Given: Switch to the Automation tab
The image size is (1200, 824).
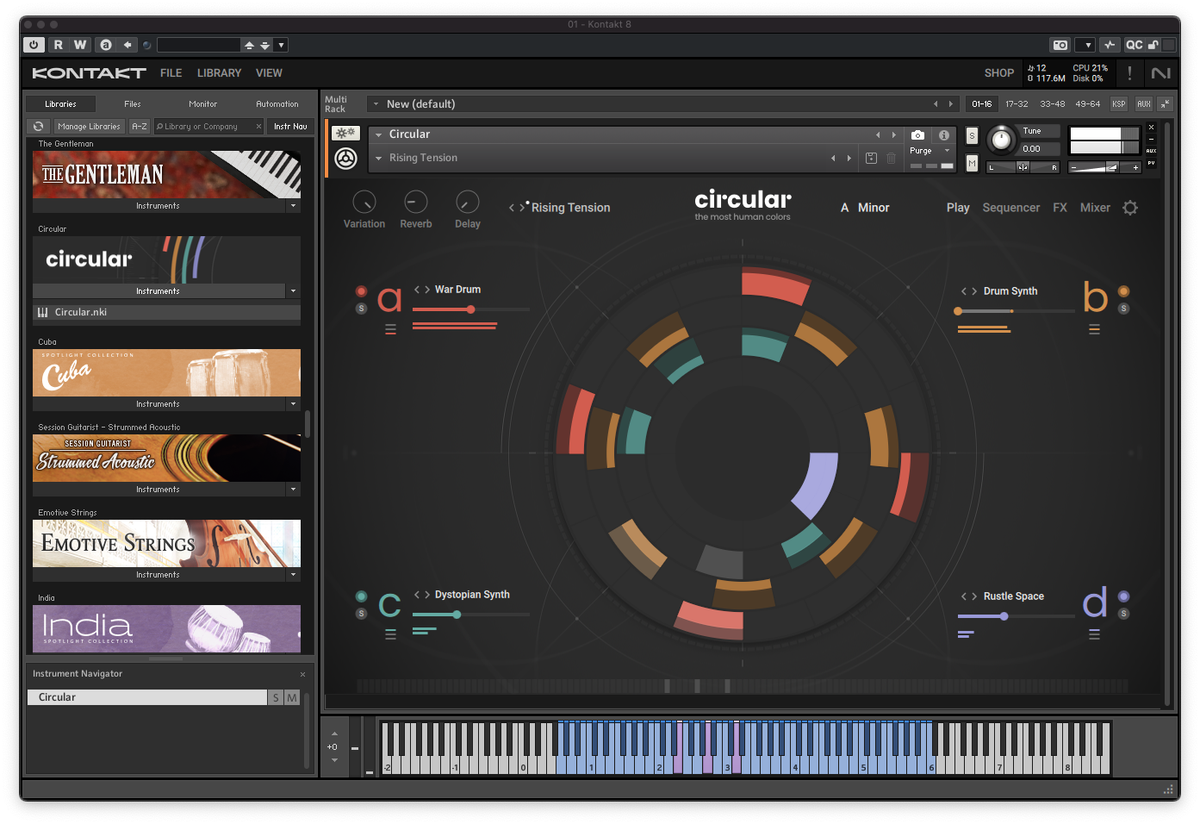Looking at the screenshot, I should (x=276, y=103).
